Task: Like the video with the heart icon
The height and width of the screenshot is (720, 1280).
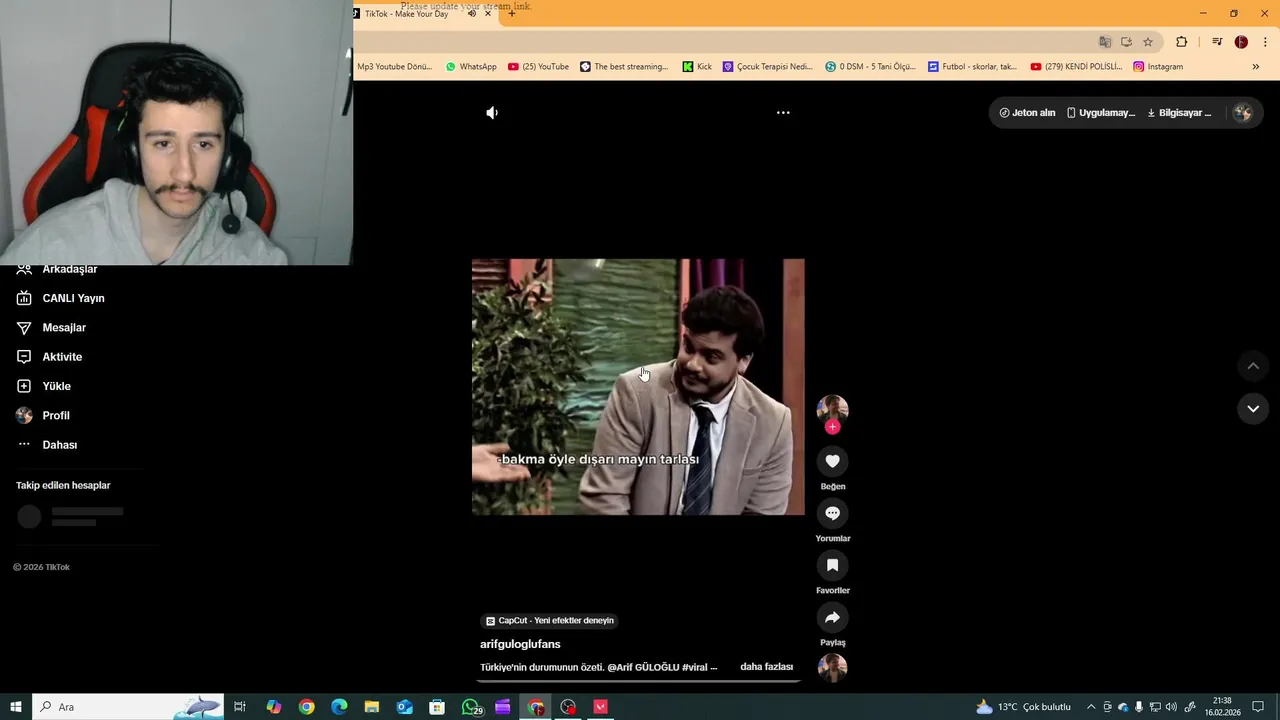Action: pyautogui.click(x=832, y=461)
